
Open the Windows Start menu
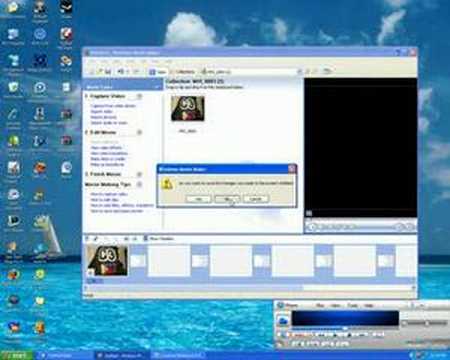click(16, 355)
